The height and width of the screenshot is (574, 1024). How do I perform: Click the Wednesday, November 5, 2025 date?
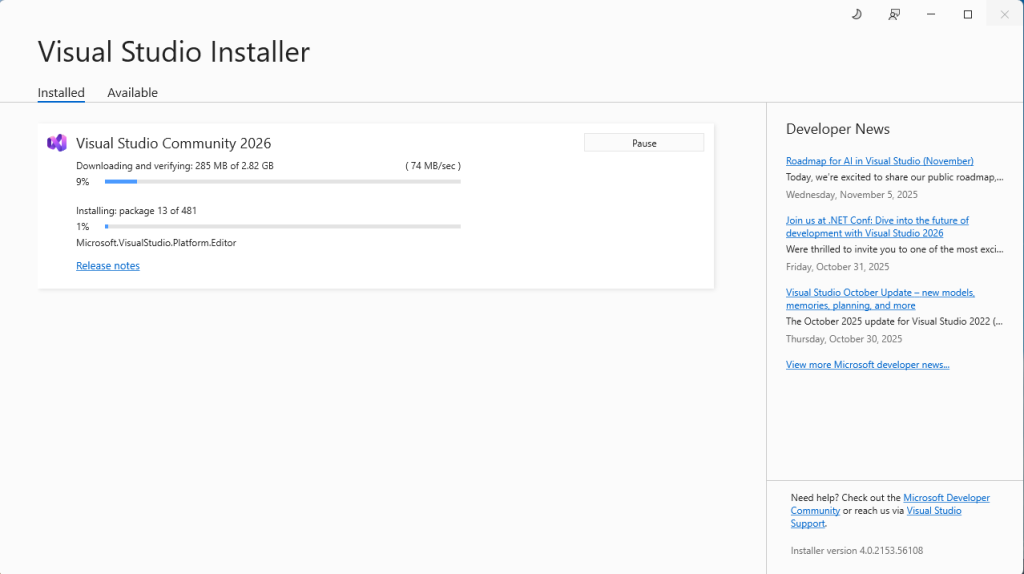pyautogui.click(x=852, y=195)
